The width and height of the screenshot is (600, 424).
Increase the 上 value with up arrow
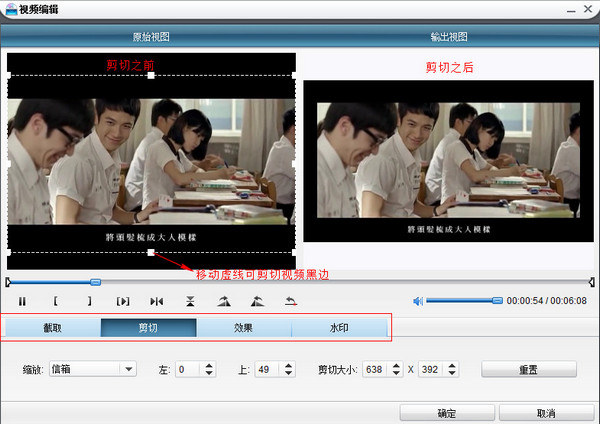(x=289, y=366)
